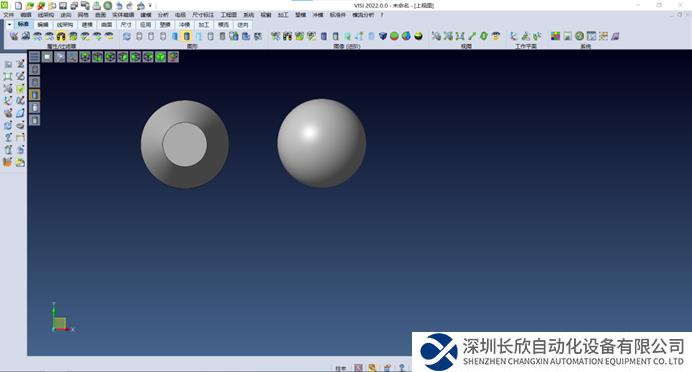Create a new file from quick access toolbar
The image size is (692, 372).
click(19, 6)
